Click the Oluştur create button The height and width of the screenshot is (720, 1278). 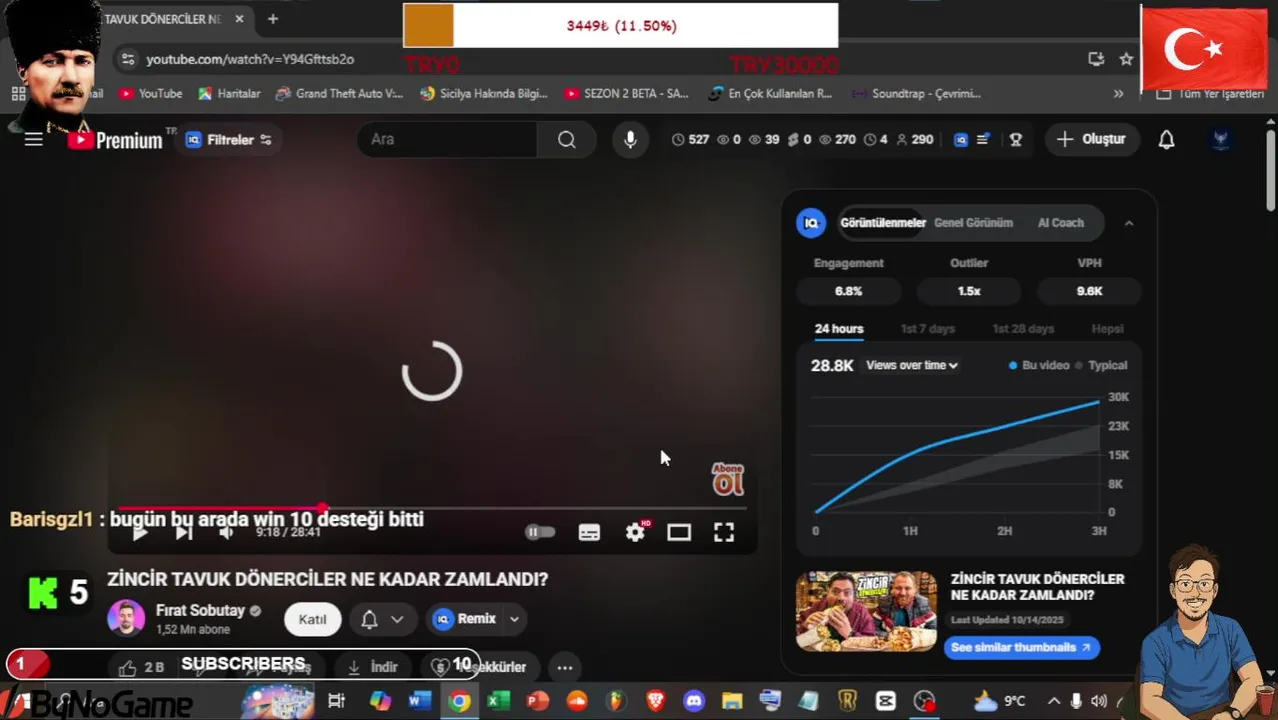[1092, 140]
